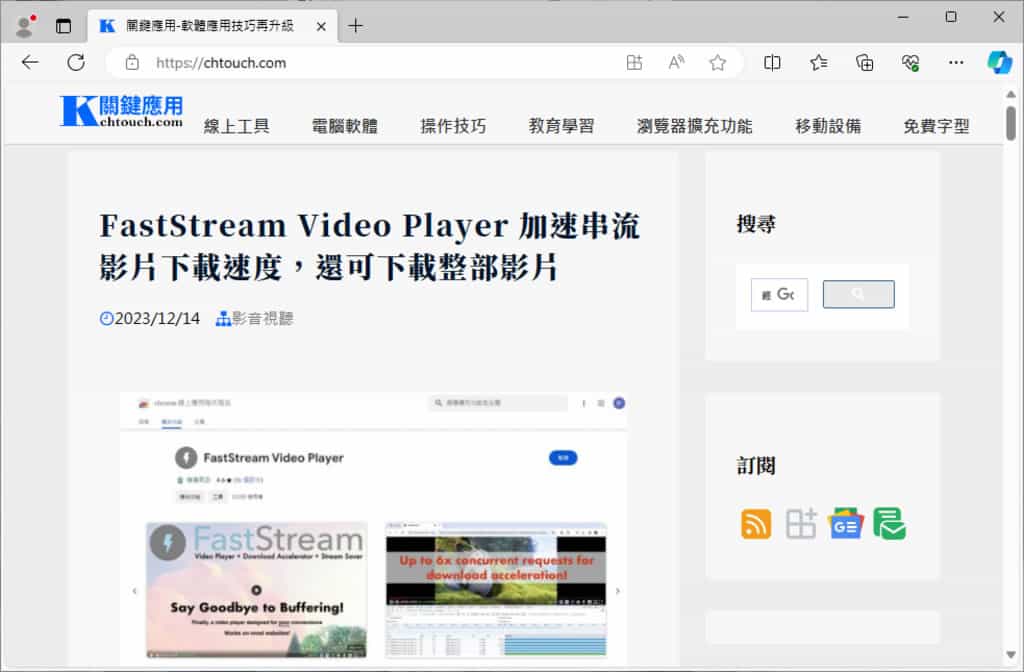The height and width of the screenshot is (672, 1024).
Task: Open the 教育學習 menu
Action: [562, 125]
